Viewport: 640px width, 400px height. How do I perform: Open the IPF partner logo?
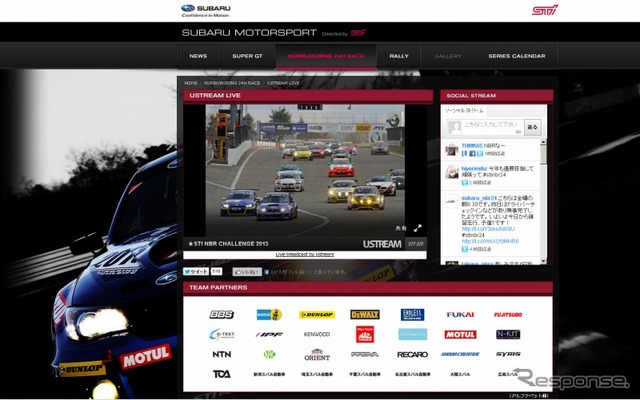pos(269,334)
